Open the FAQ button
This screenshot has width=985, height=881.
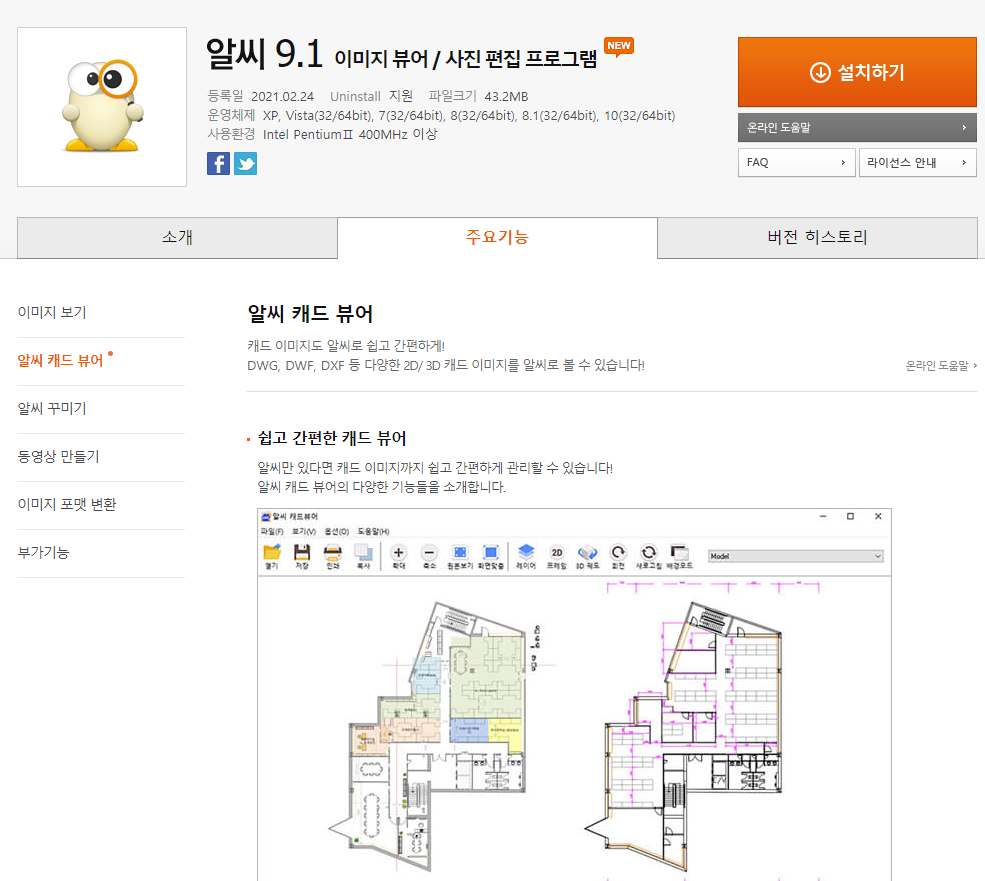tap(797, 163)
